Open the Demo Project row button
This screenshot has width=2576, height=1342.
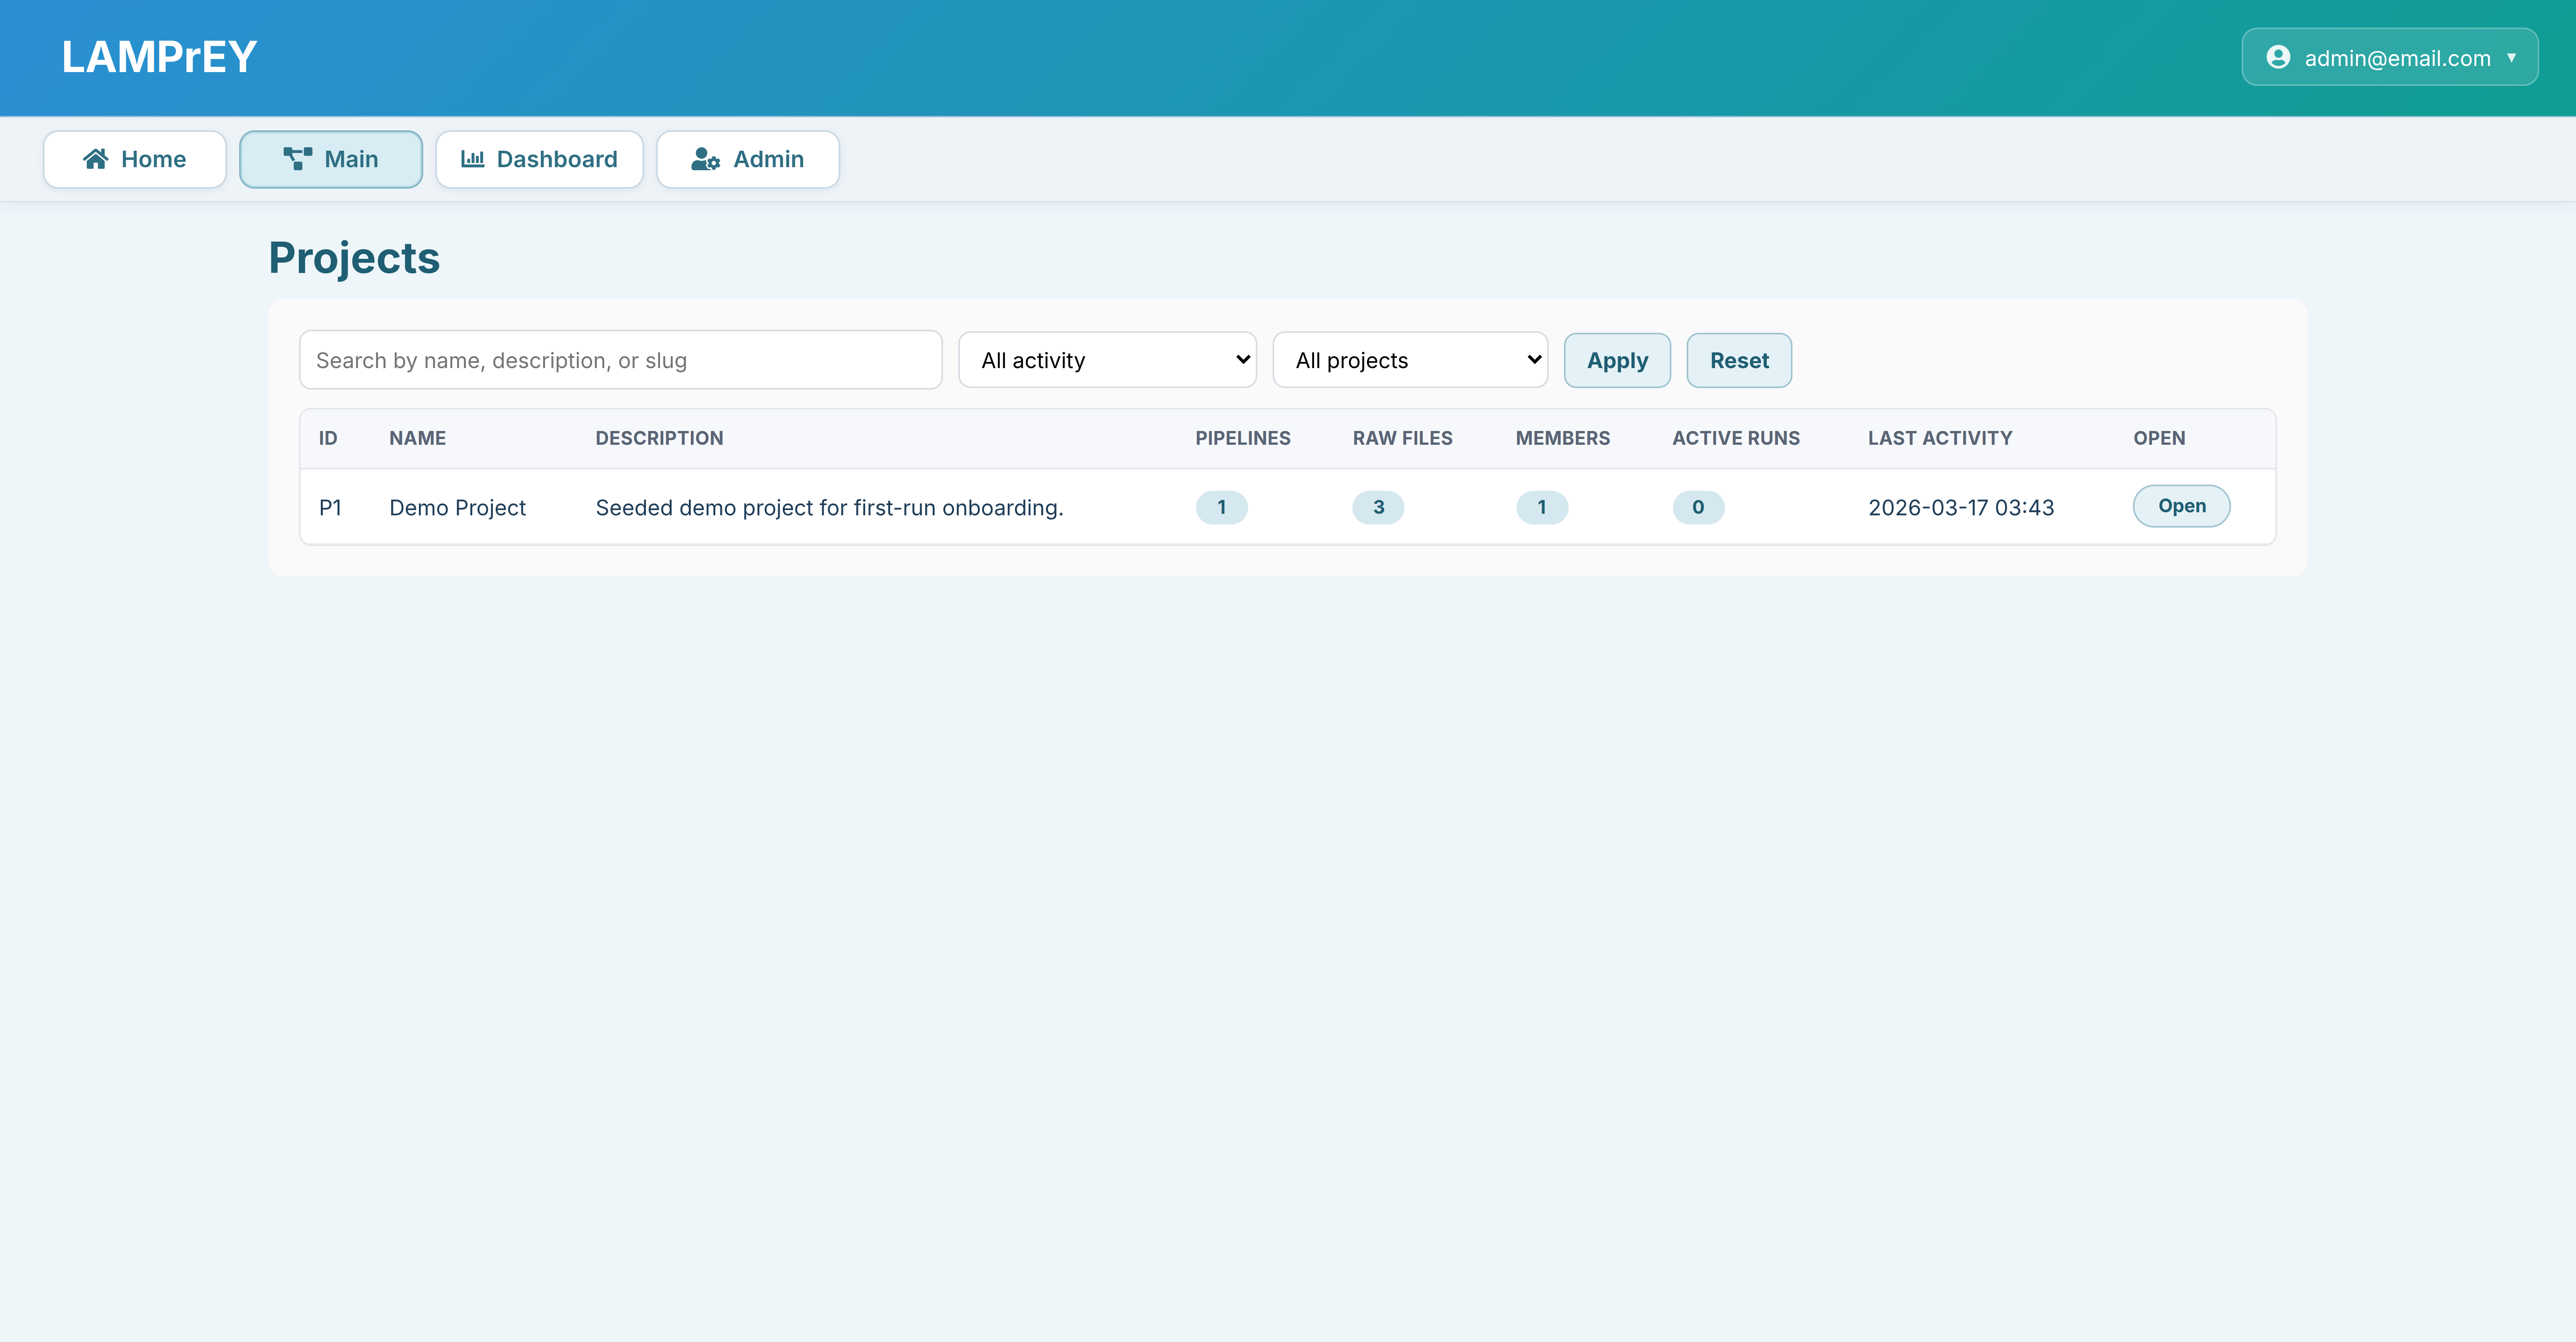click(2181, 506)
